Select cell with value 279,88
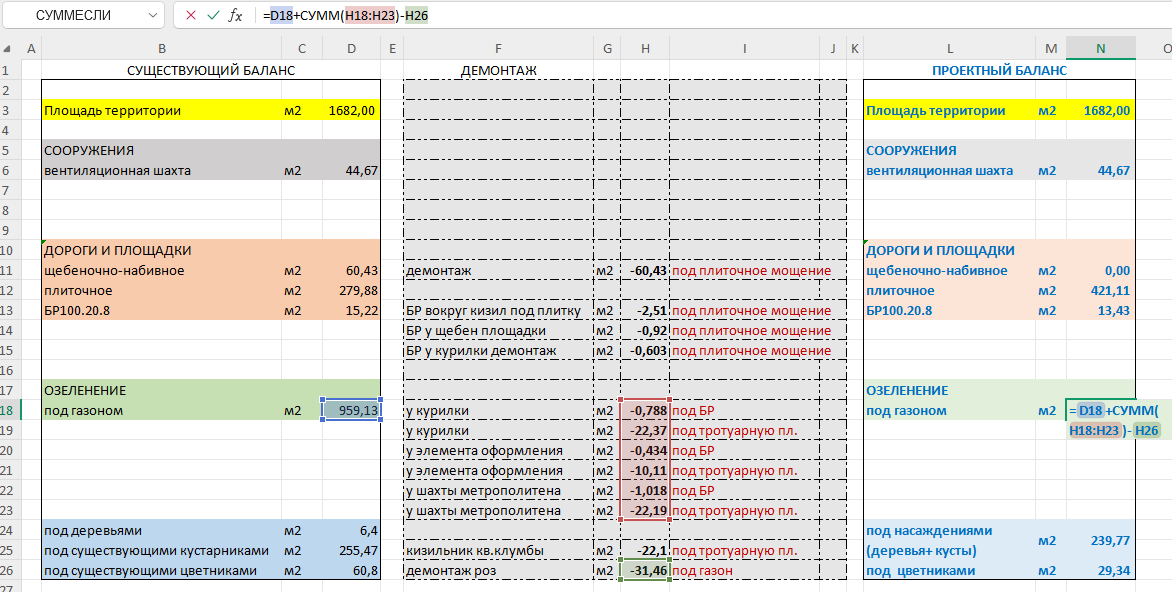 click(351, 291)
